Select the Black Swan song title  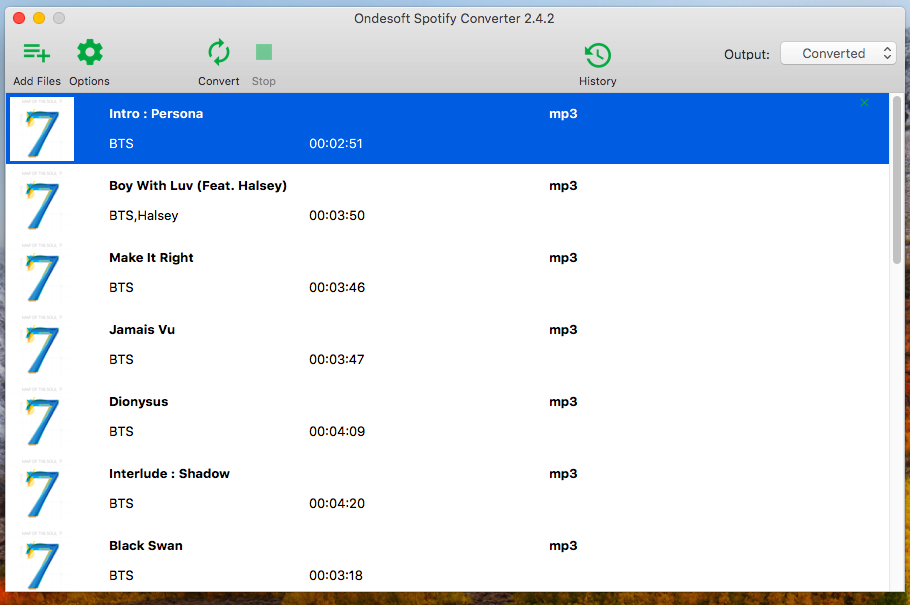146,546
